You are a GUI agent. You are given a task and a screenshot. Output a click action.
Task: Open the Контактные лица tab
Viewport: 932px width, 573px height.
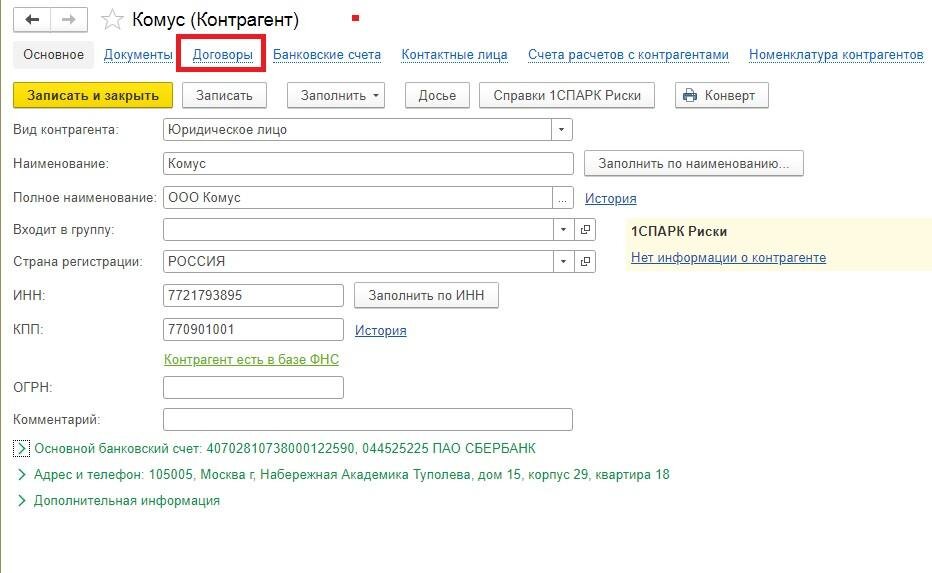[x=454, y=55]
